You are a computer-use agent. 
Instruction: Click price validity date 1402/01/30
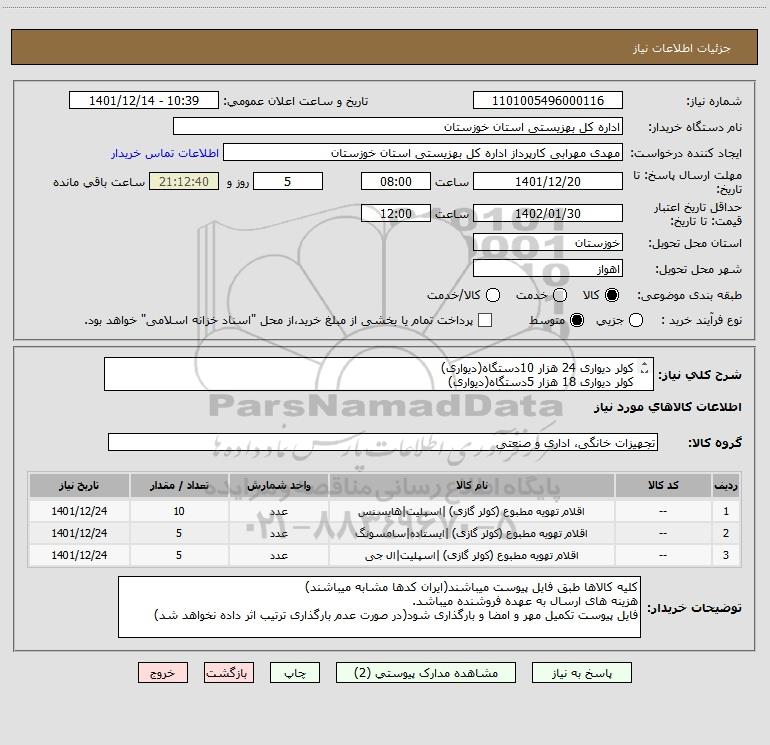[548, 214]
